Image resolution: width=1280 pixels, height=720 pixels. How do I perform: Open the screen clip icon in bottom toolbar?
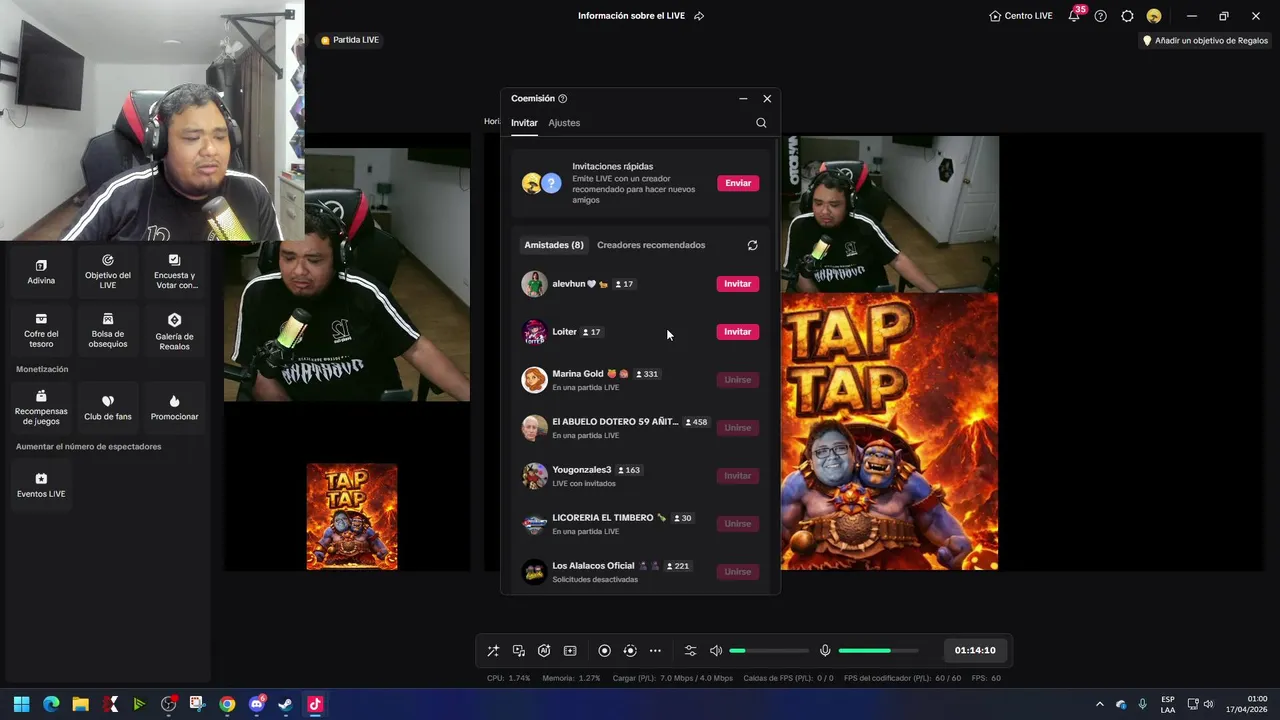tap(570, 651)
